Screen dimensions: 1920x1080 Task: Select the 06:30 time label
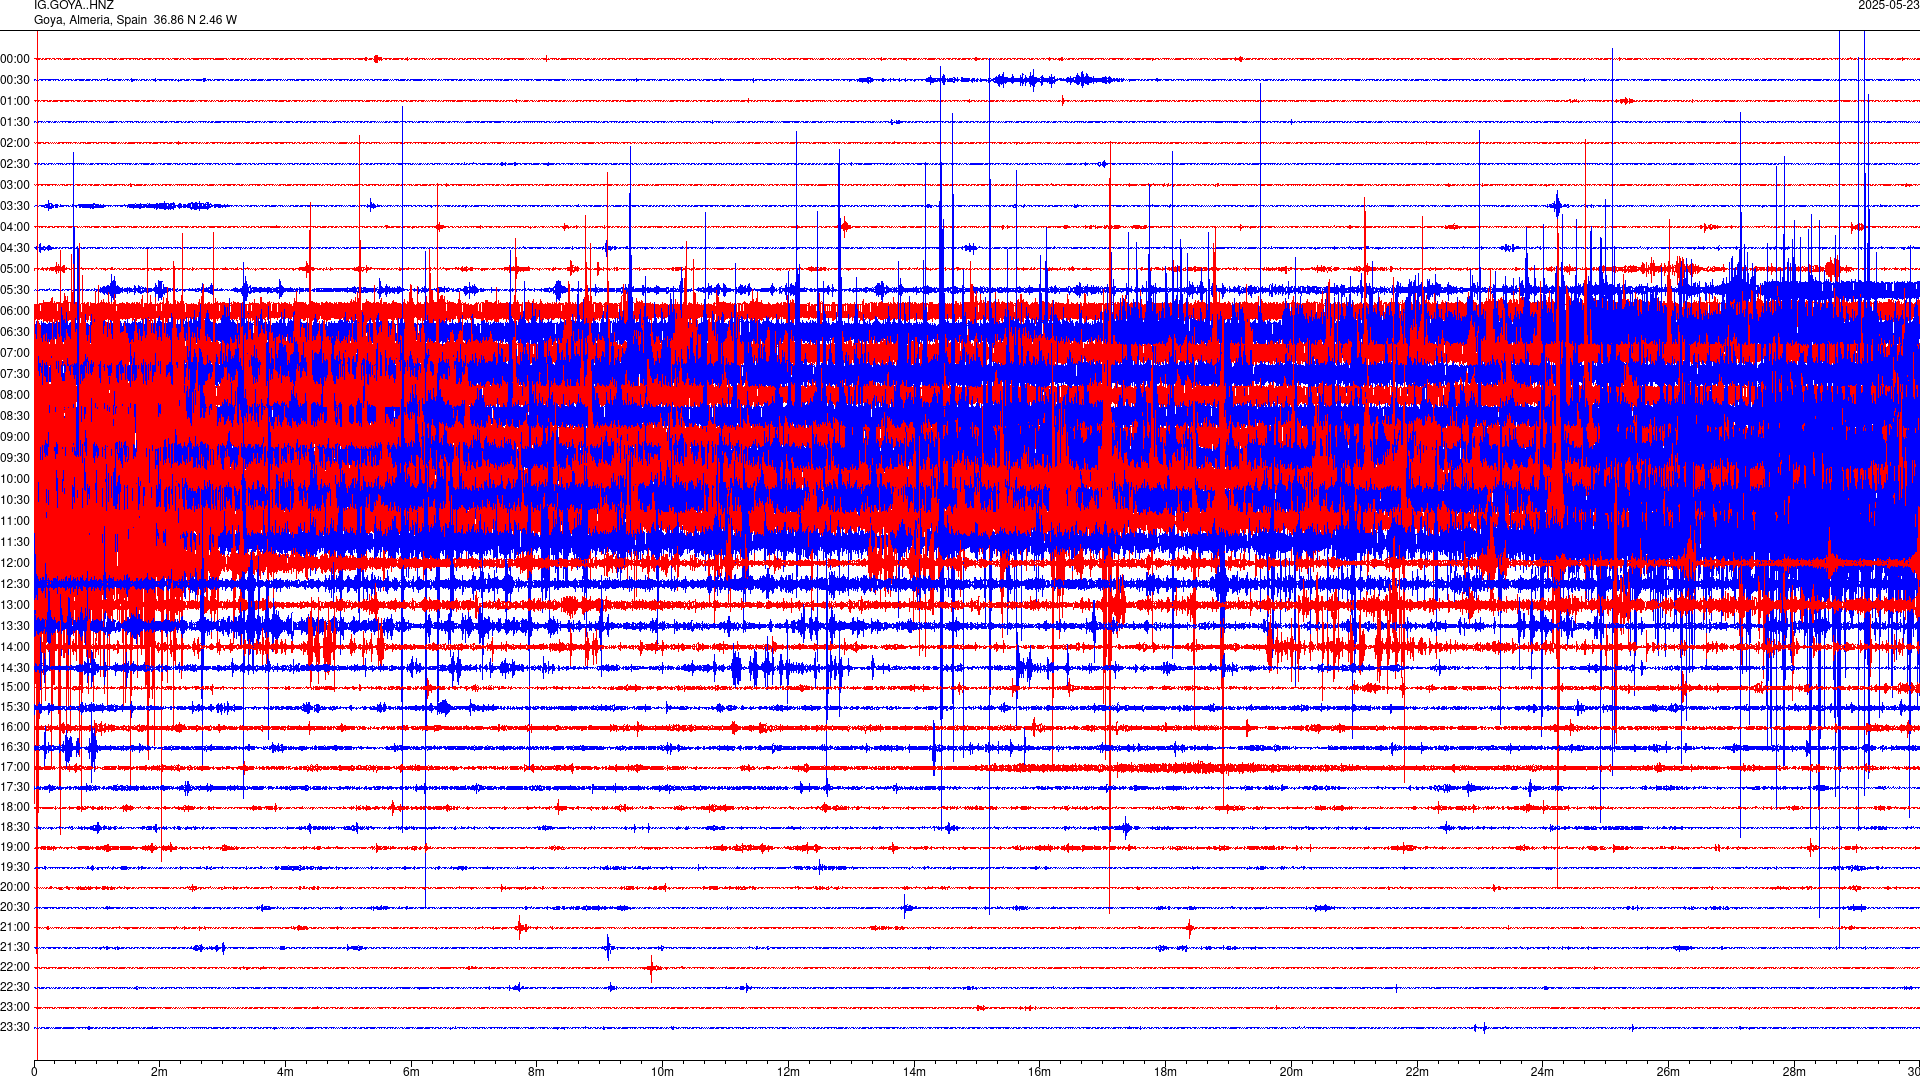(x=15, y=333)
